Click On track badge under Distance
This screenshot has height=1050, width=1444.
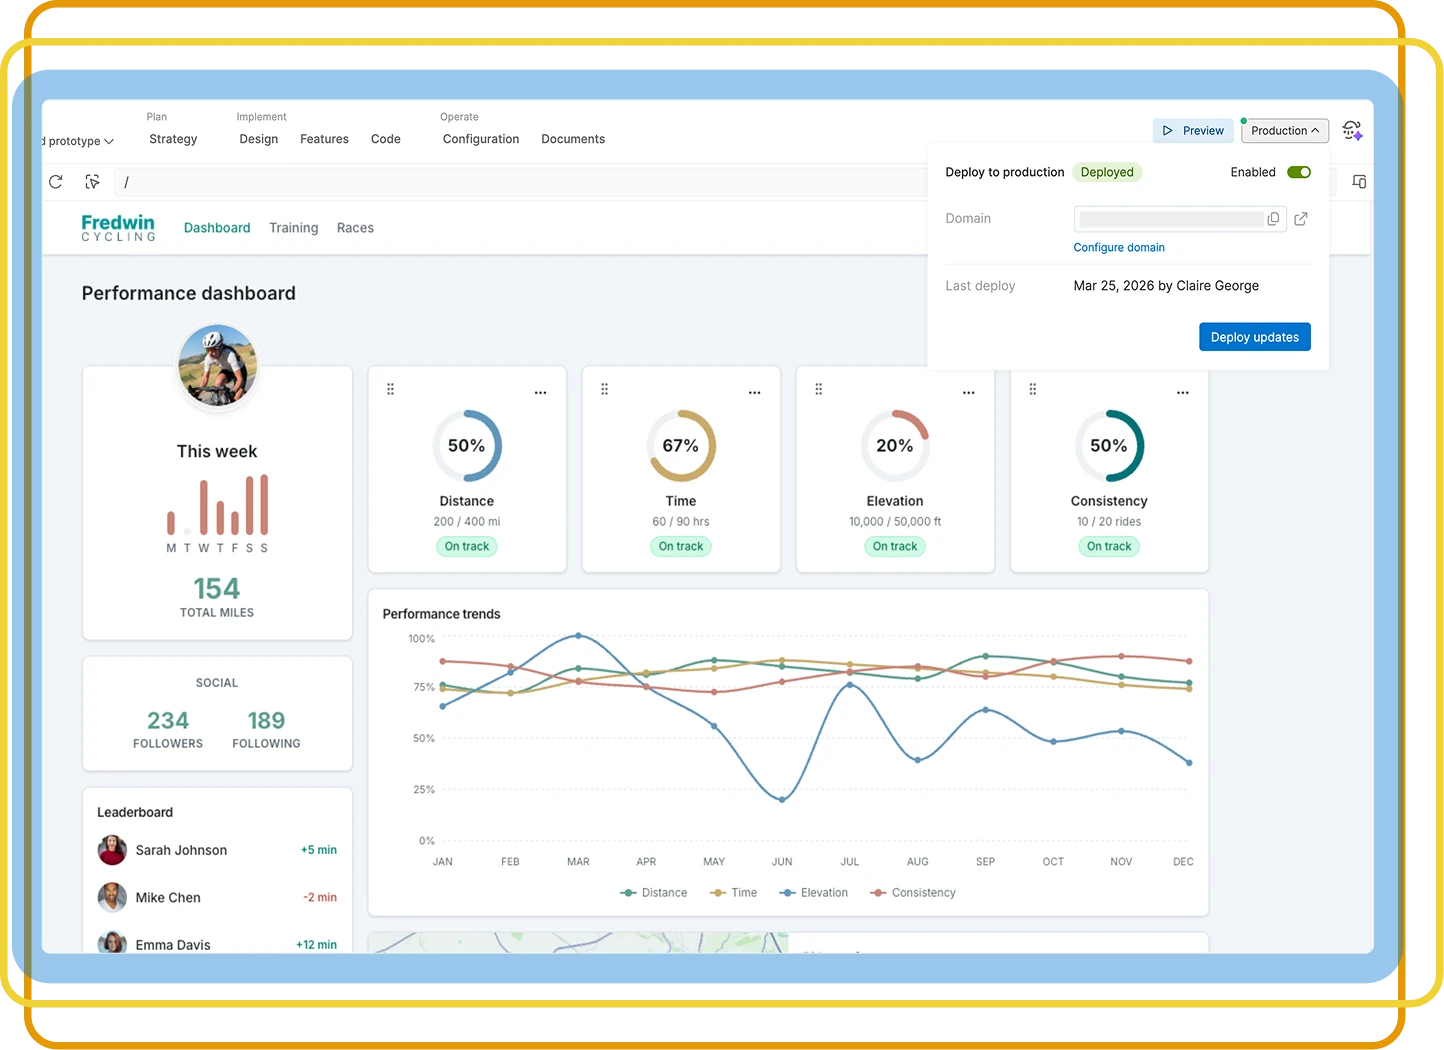tap(467, 546)
